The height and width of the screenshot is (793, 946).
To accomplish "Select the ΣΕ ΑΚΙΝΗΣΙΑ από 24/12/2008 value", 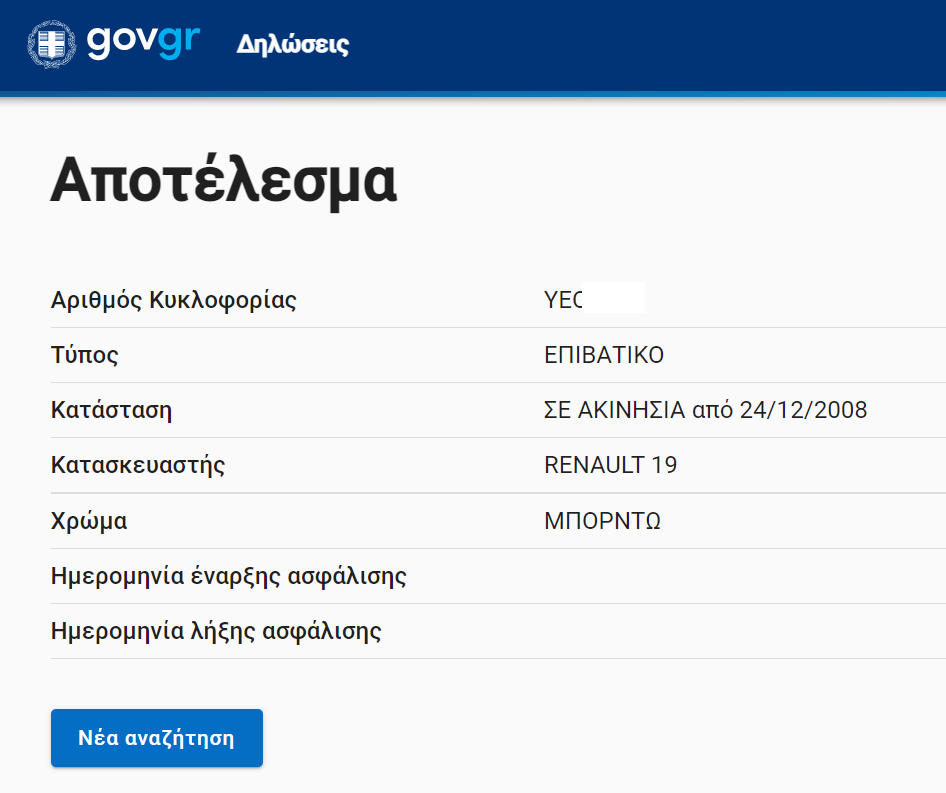I will click(705, 410).
